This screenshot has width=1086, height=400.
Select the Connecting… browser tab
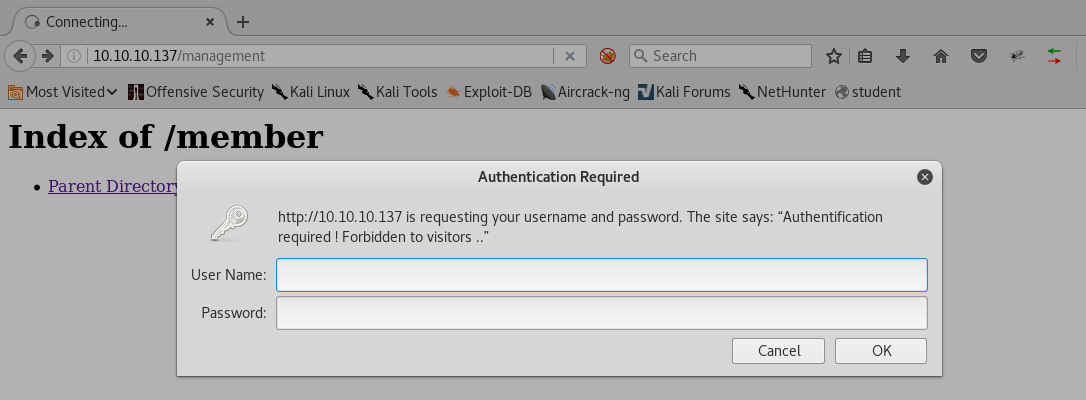click(110, 22)
